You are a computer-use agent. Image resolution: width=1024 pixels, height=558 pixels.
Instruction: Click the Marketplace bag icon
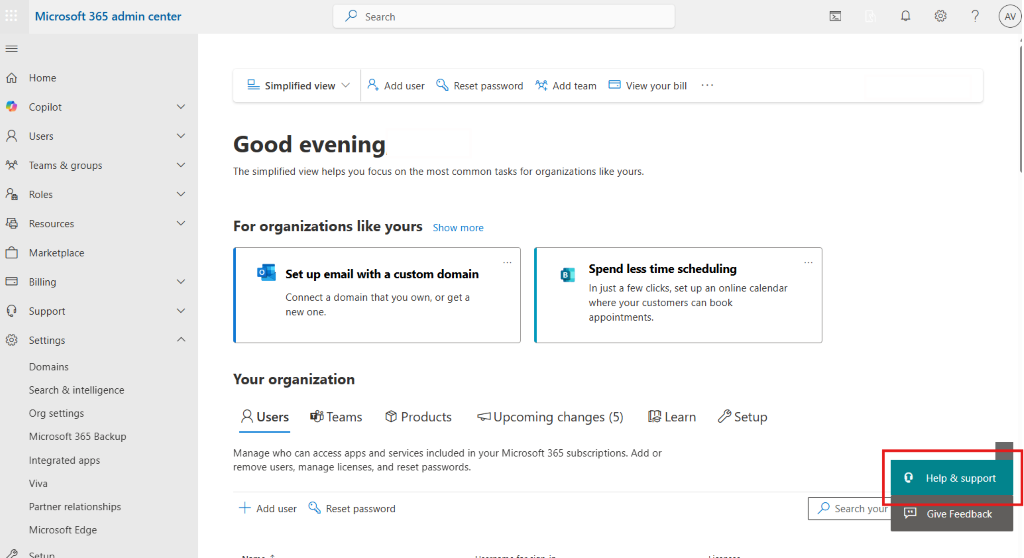12,252
